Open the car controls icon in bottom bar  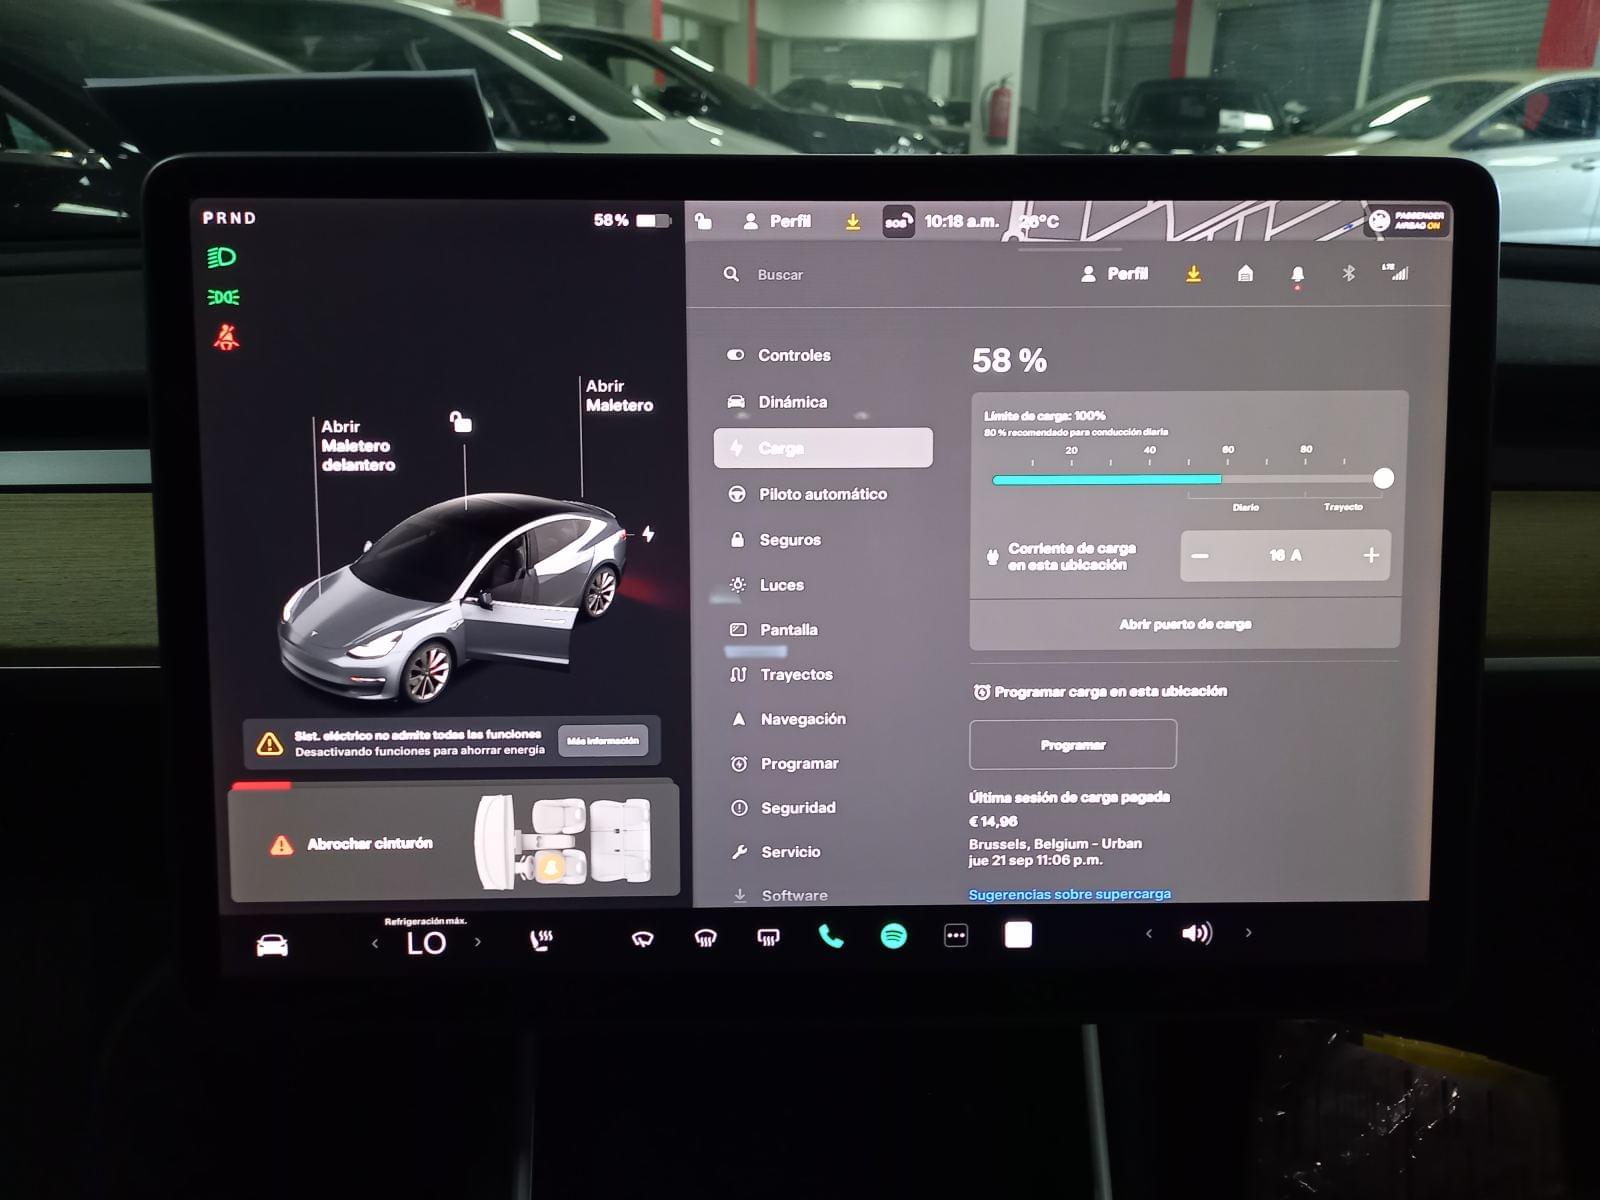pyautogui.click(x=272, y=944)
